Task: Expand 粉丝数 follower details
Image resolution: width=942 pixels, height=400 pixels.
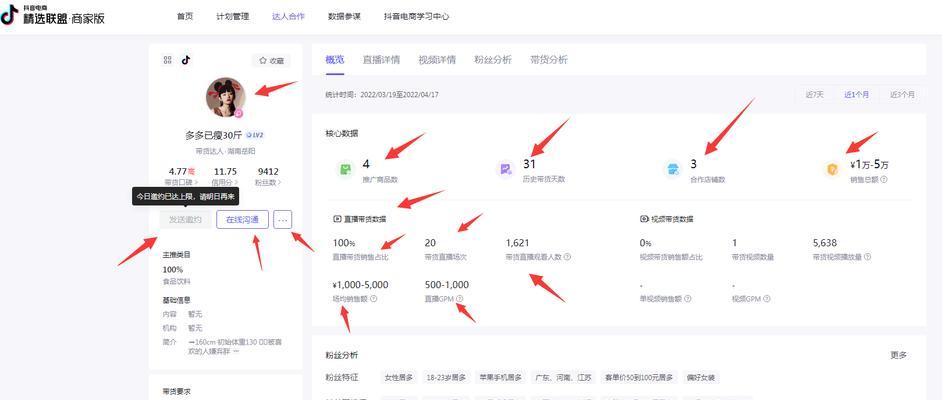Action: 267,182
